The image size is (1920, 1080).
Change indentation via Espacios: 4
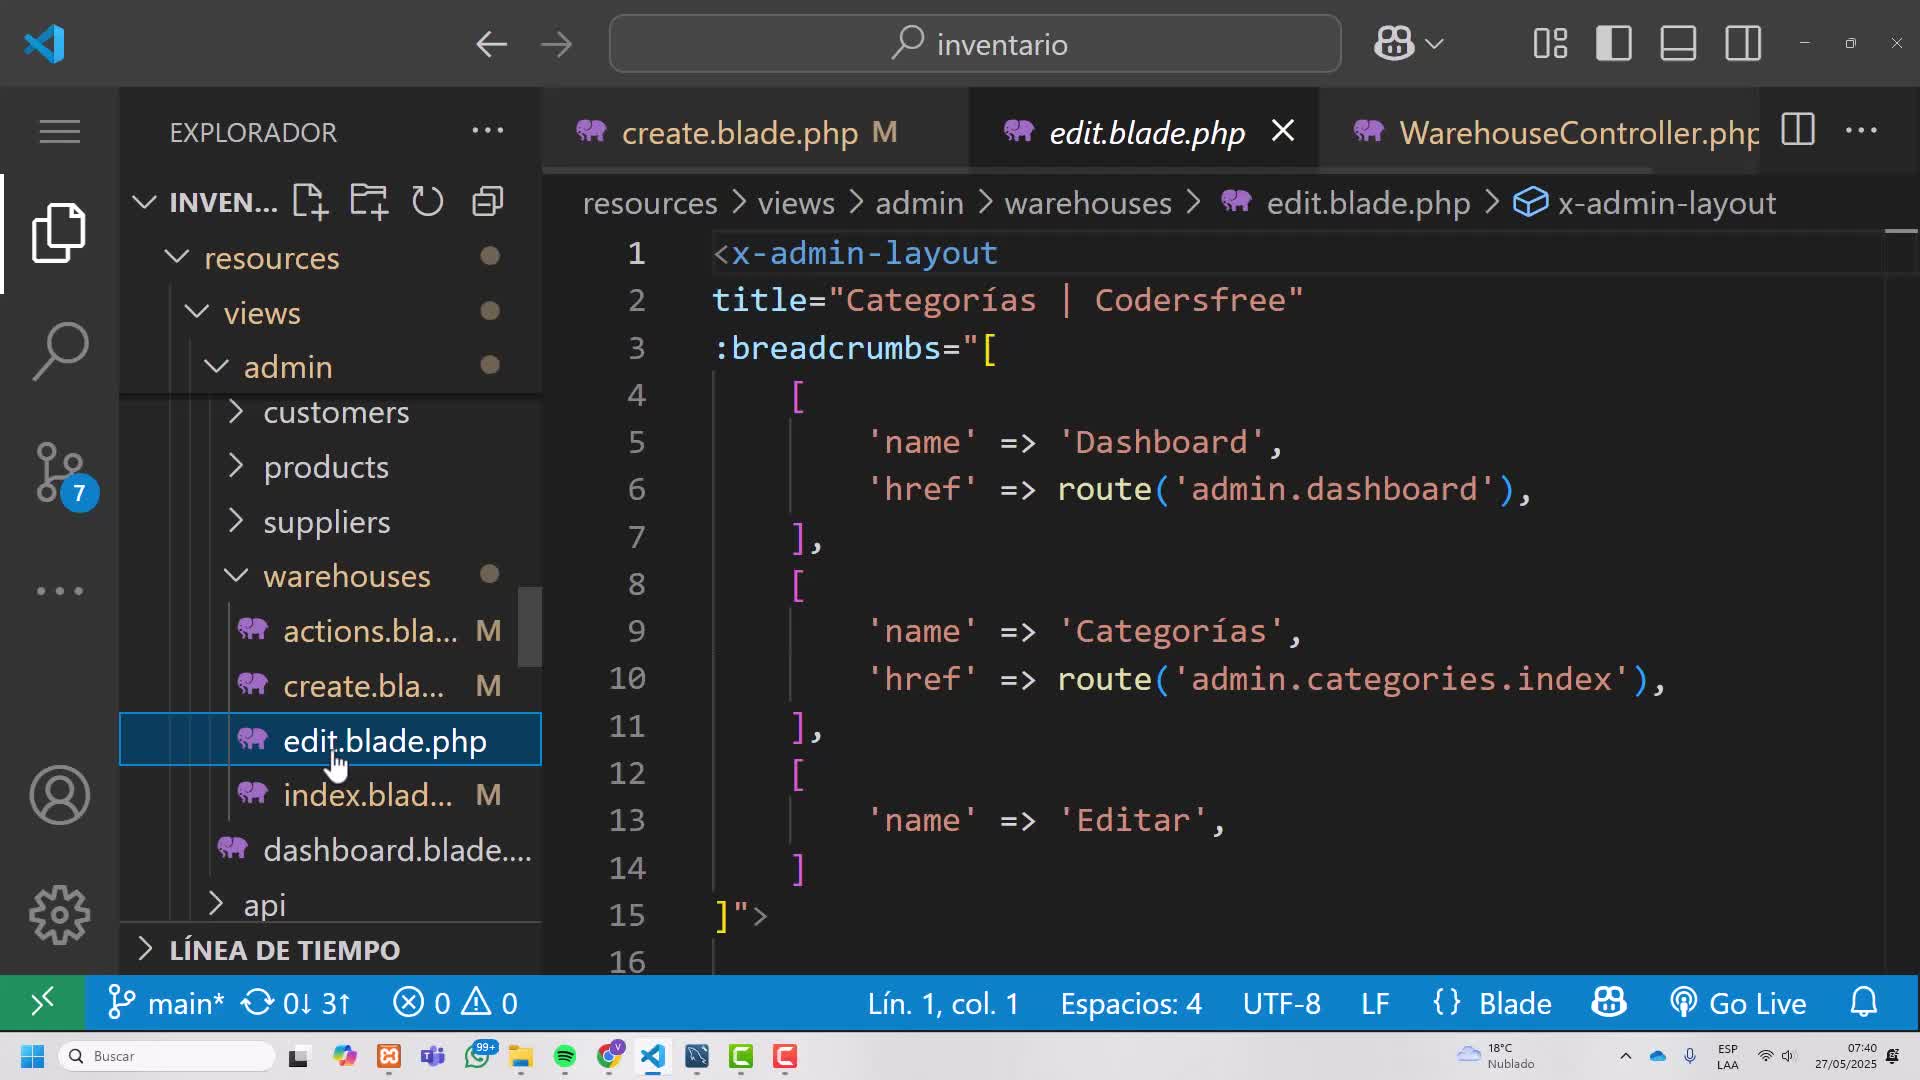click(x=1131, y=1003)
